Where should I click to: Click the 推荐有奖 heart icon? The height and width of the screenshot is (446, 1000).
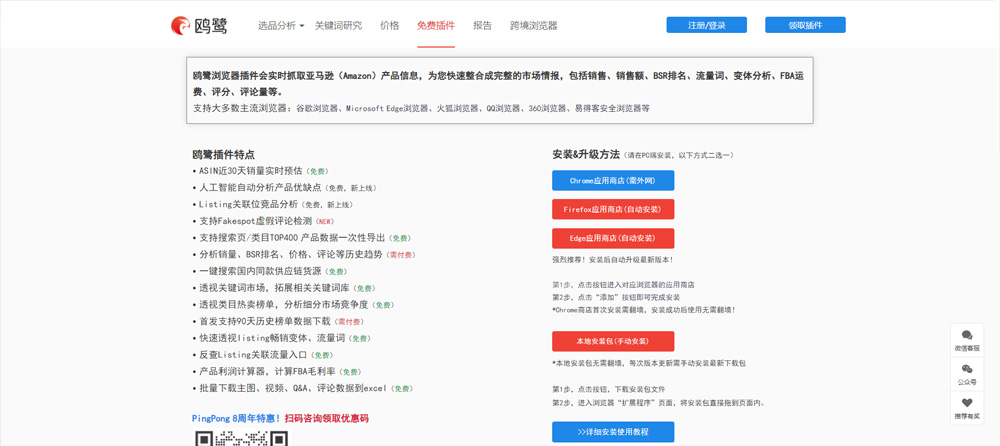967,403
